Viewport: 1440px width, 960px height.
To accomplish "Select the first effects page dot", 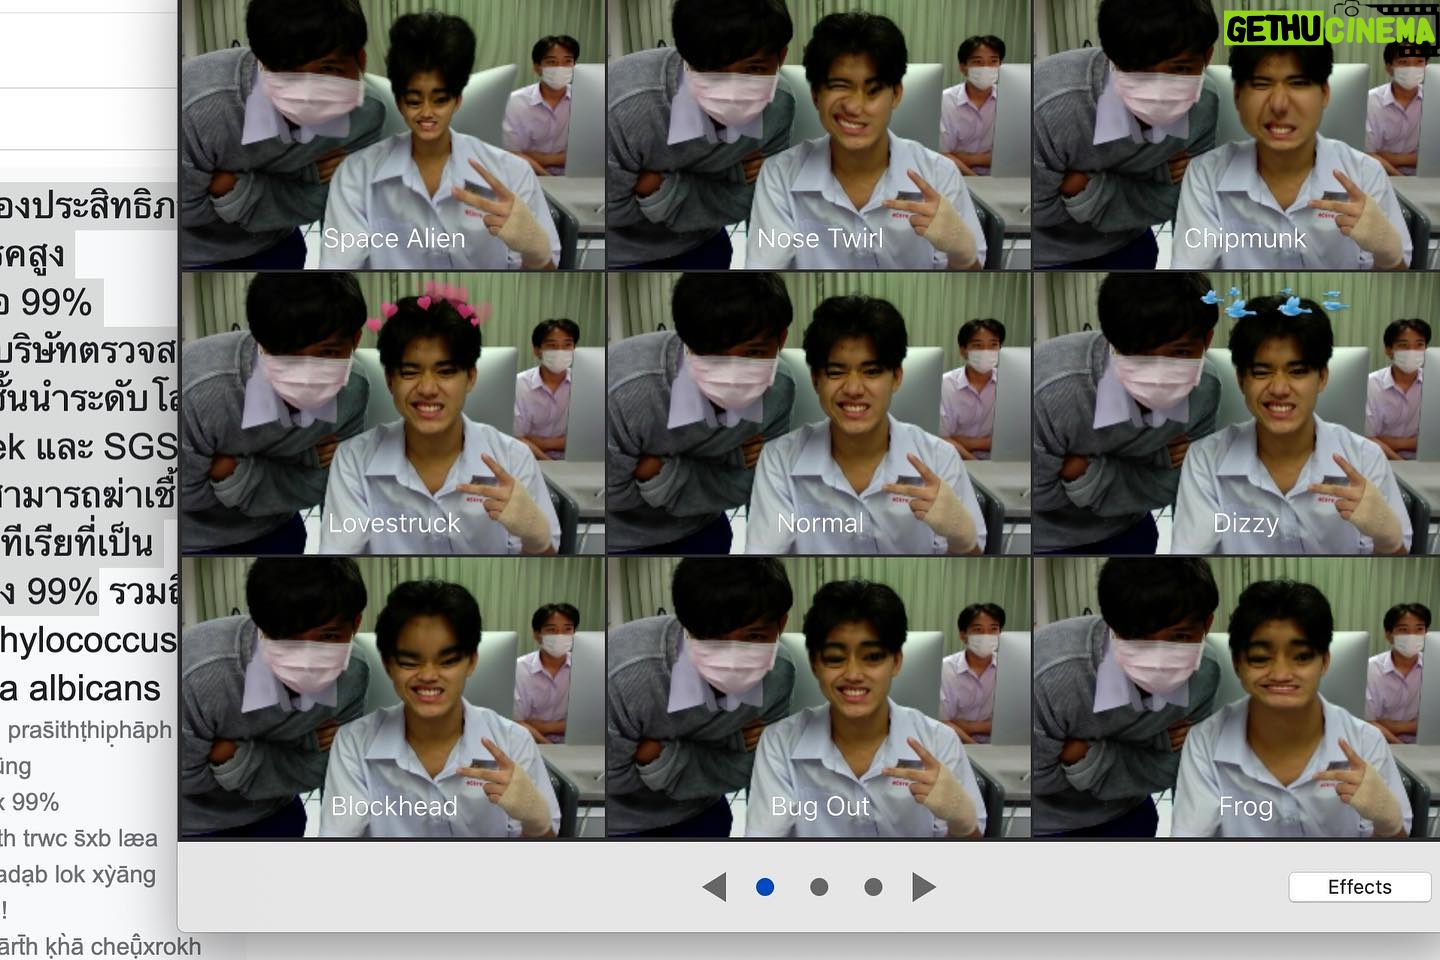I will (x=765, y=887).
